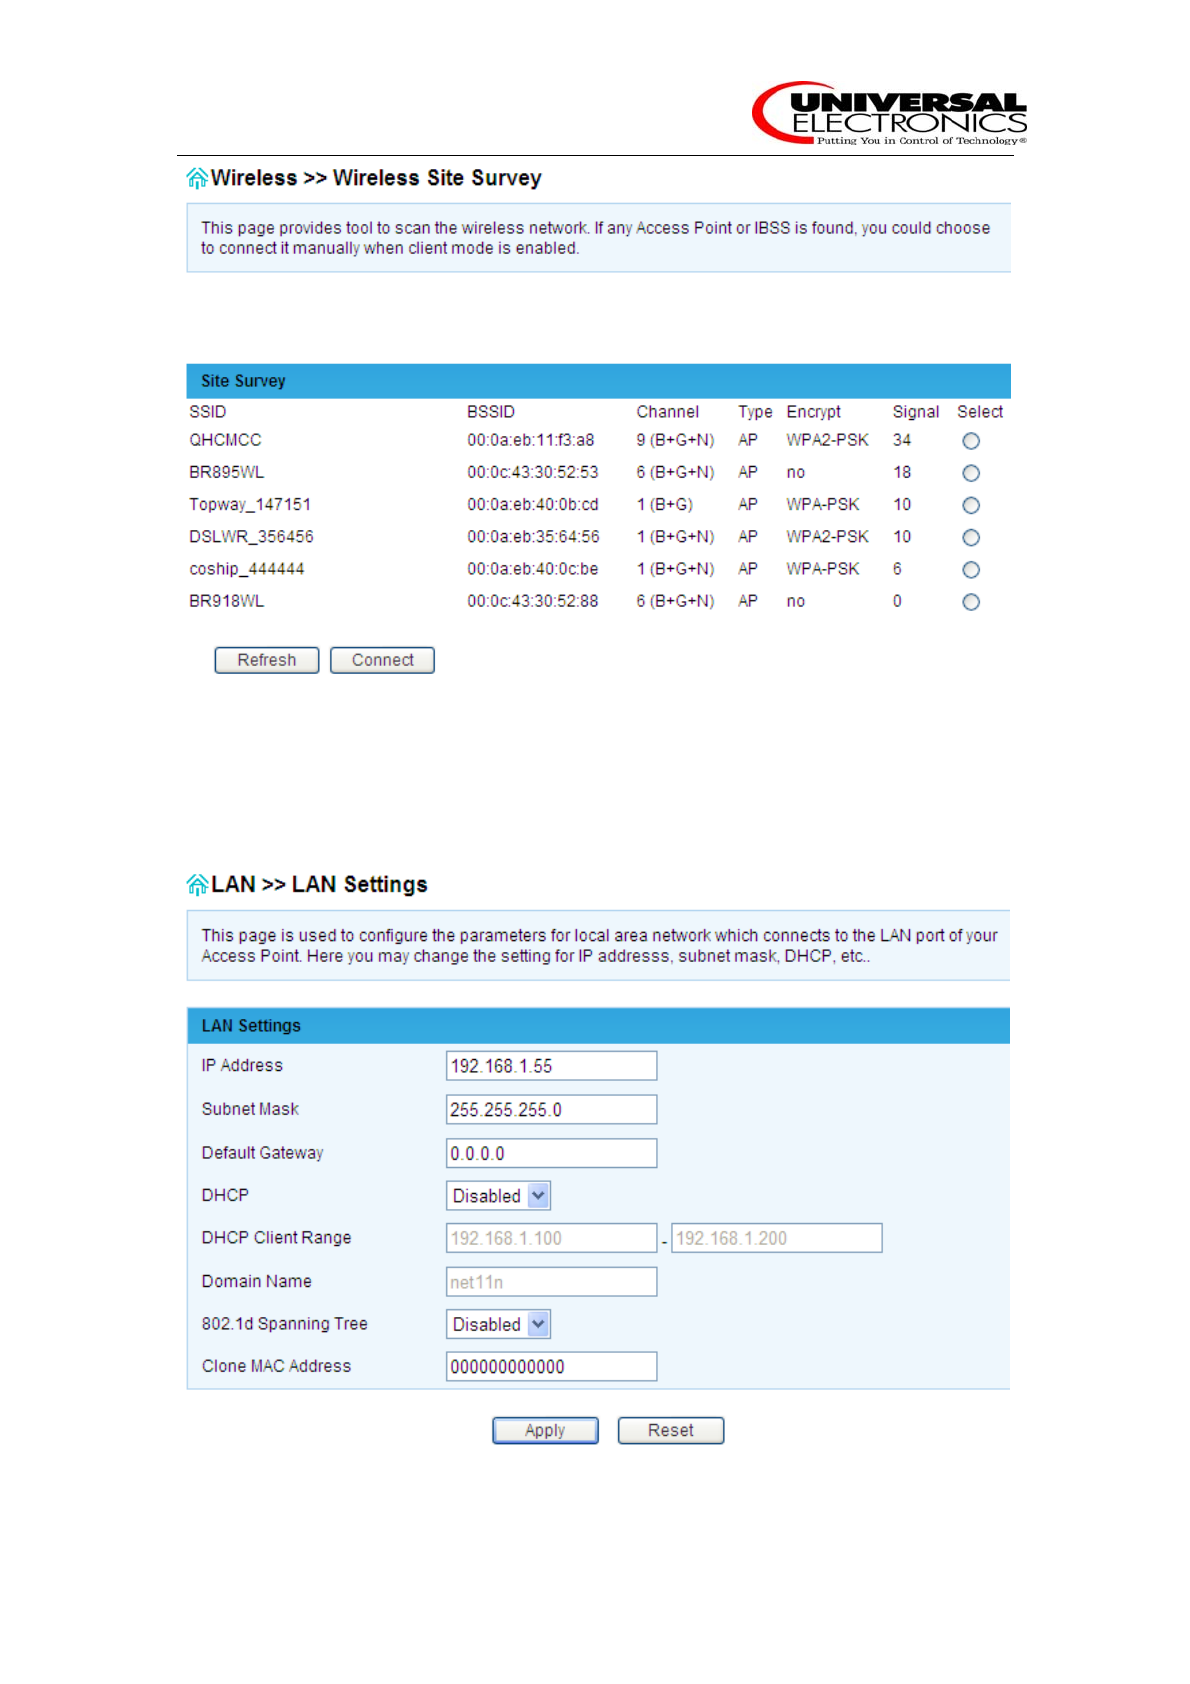
Task: Select the Topway_147151 radio button
Action: (970, 505)
